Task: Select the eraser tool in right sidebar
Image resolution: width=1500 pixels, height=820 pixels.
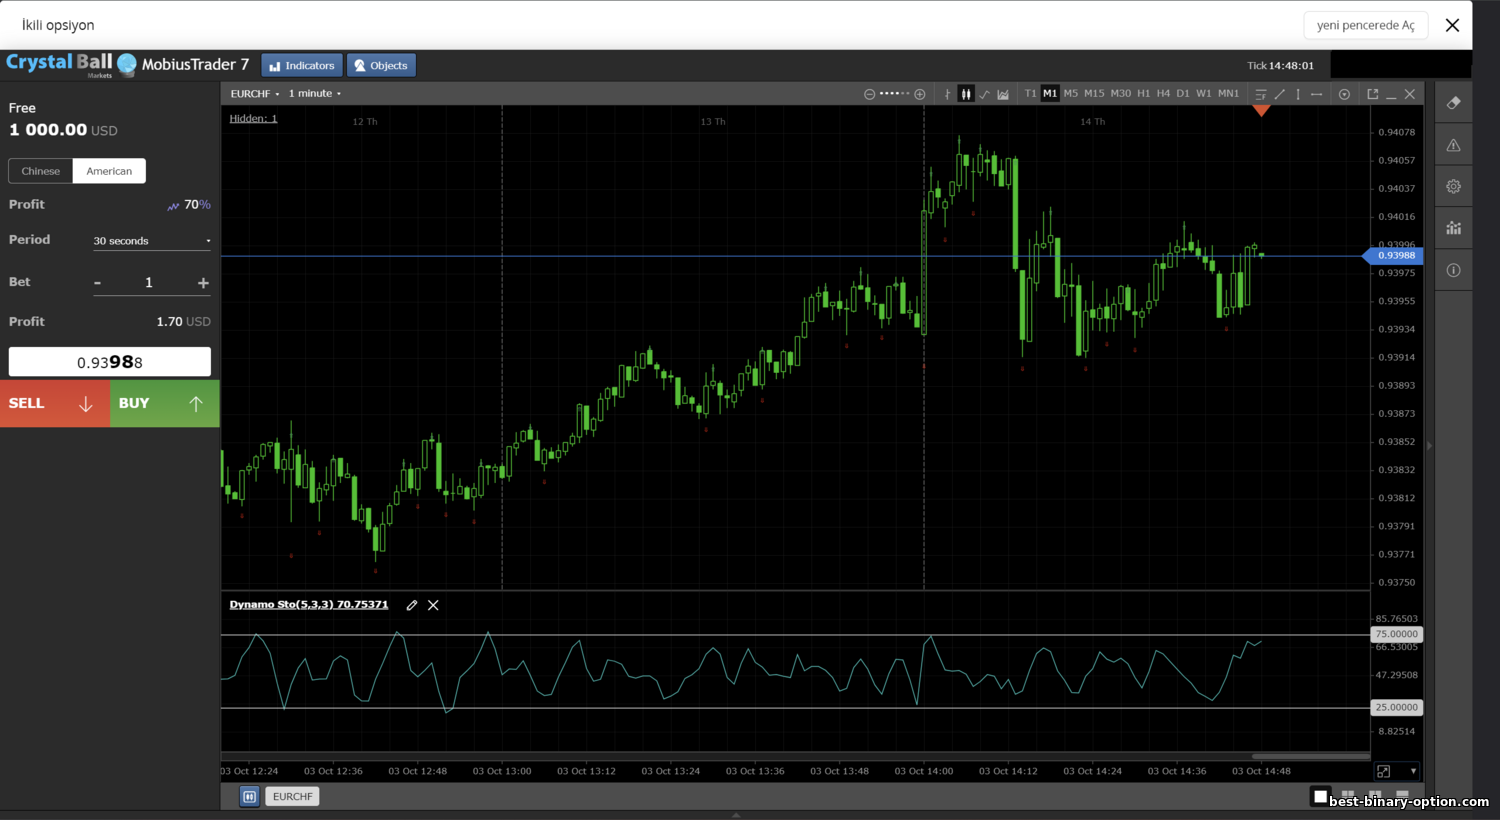Action: (1454, 103)
